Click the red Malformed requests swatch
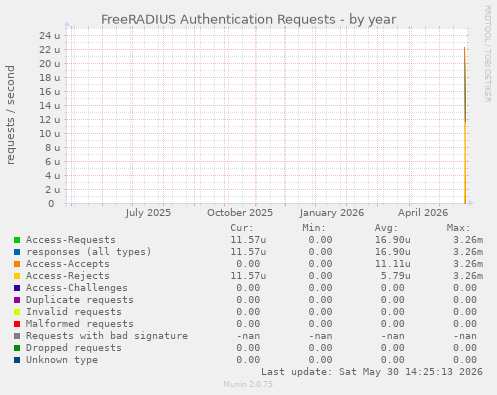 click(17, 324)
